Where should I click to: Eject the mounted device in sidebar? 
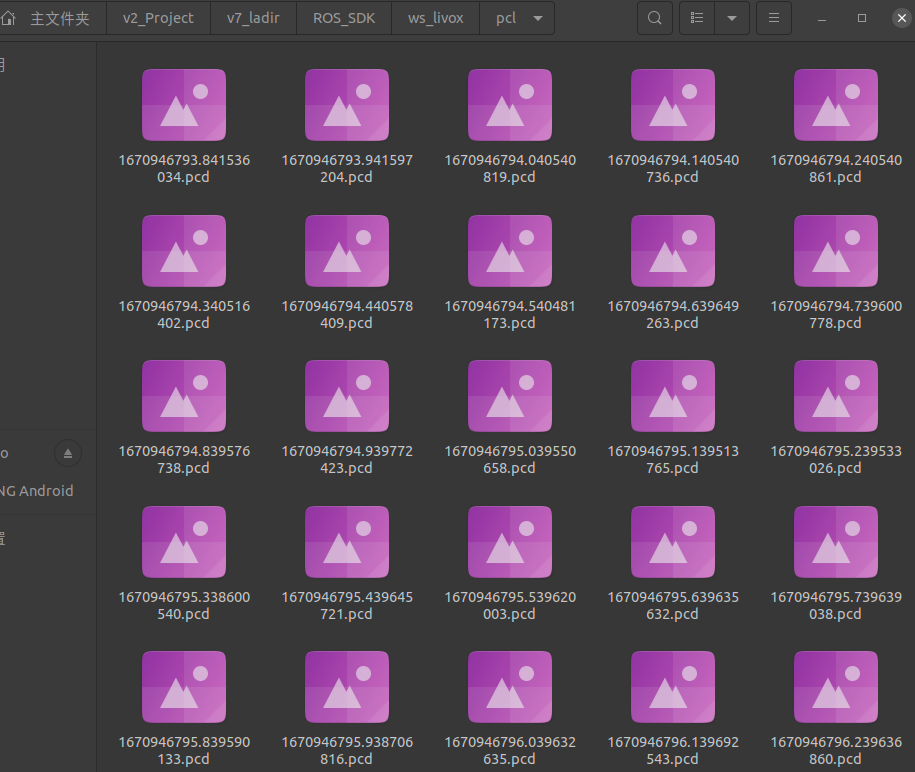point(68,453)
